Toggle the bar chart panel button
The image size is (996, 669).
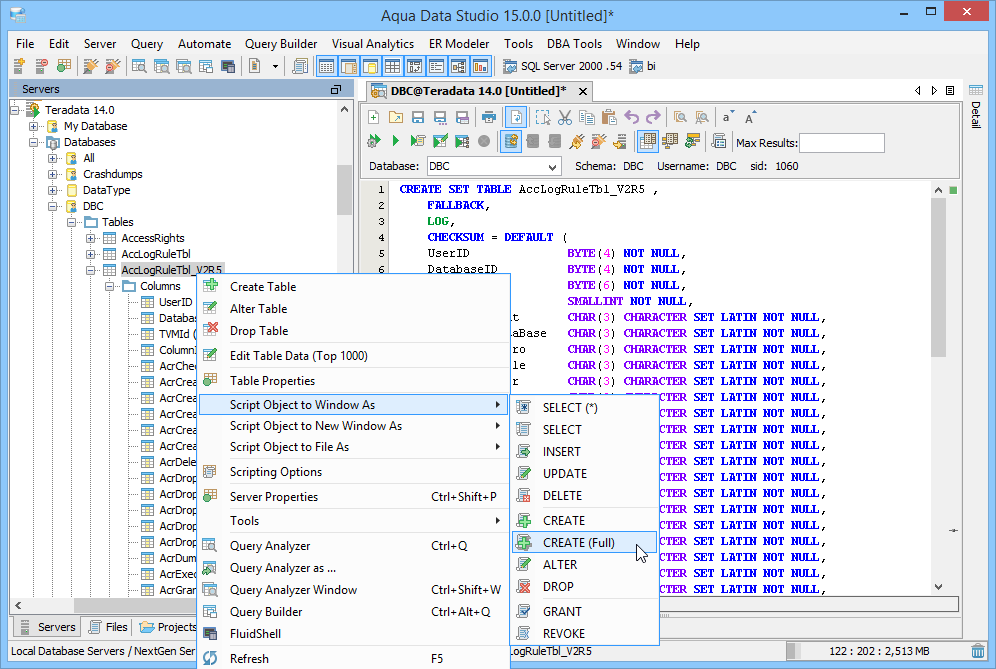(x=480, y=66)
